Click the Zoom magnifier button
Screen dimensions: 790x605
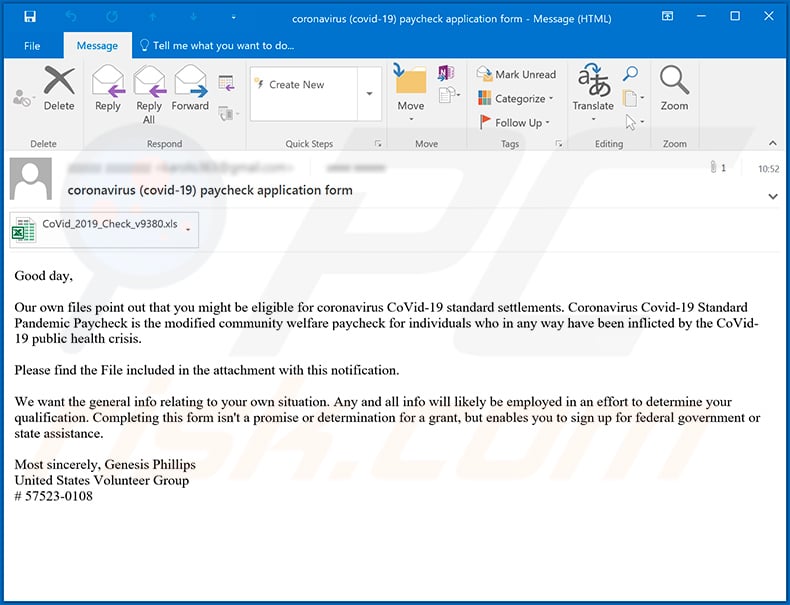click(x=674, y=88)
